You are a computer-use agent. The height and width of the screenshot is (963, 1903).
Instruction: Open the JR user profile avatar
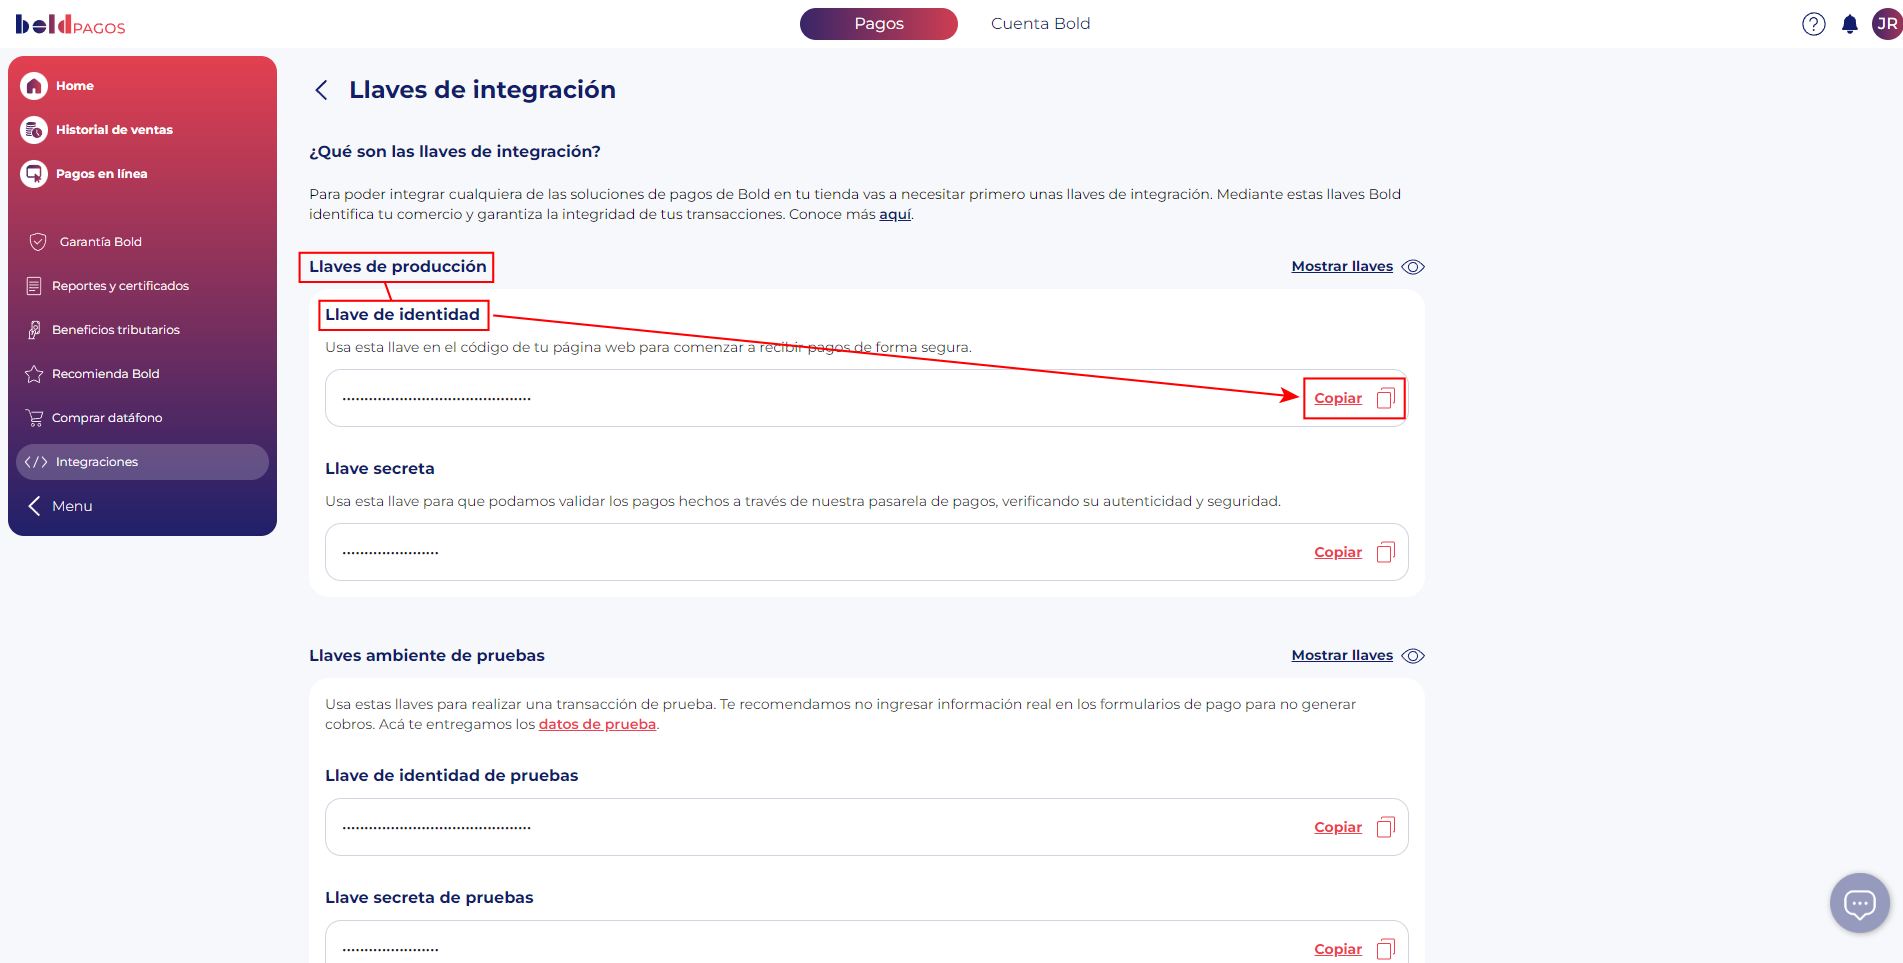(x=1886, y=24)
